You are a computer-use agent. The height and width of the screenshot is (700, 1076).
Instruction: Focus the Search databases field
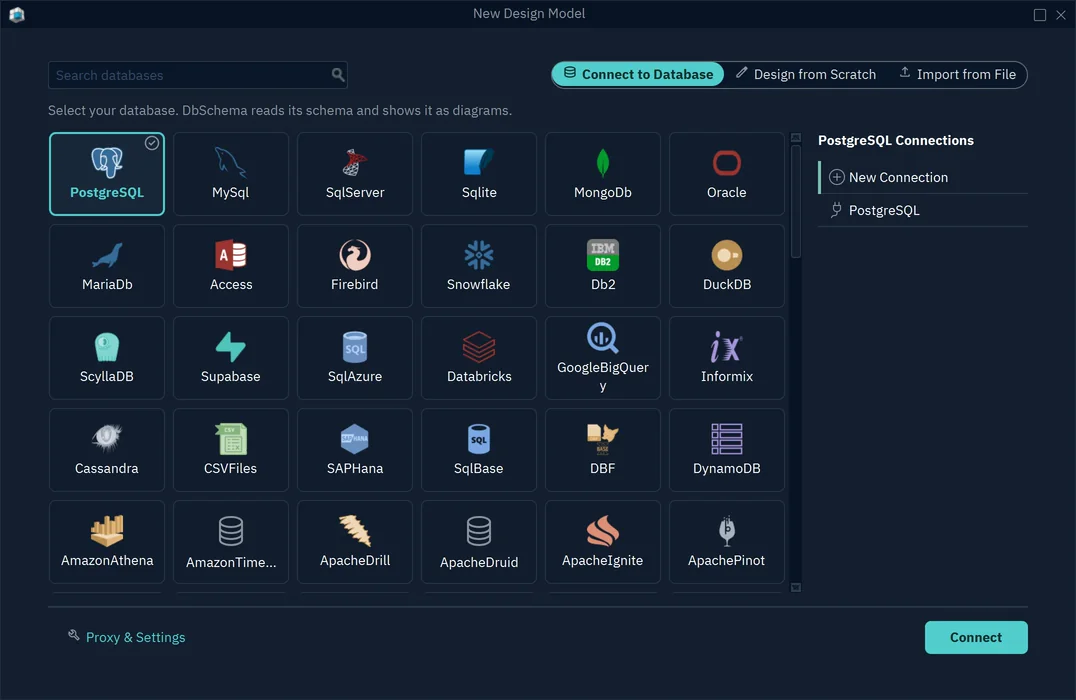click(198, 75)
